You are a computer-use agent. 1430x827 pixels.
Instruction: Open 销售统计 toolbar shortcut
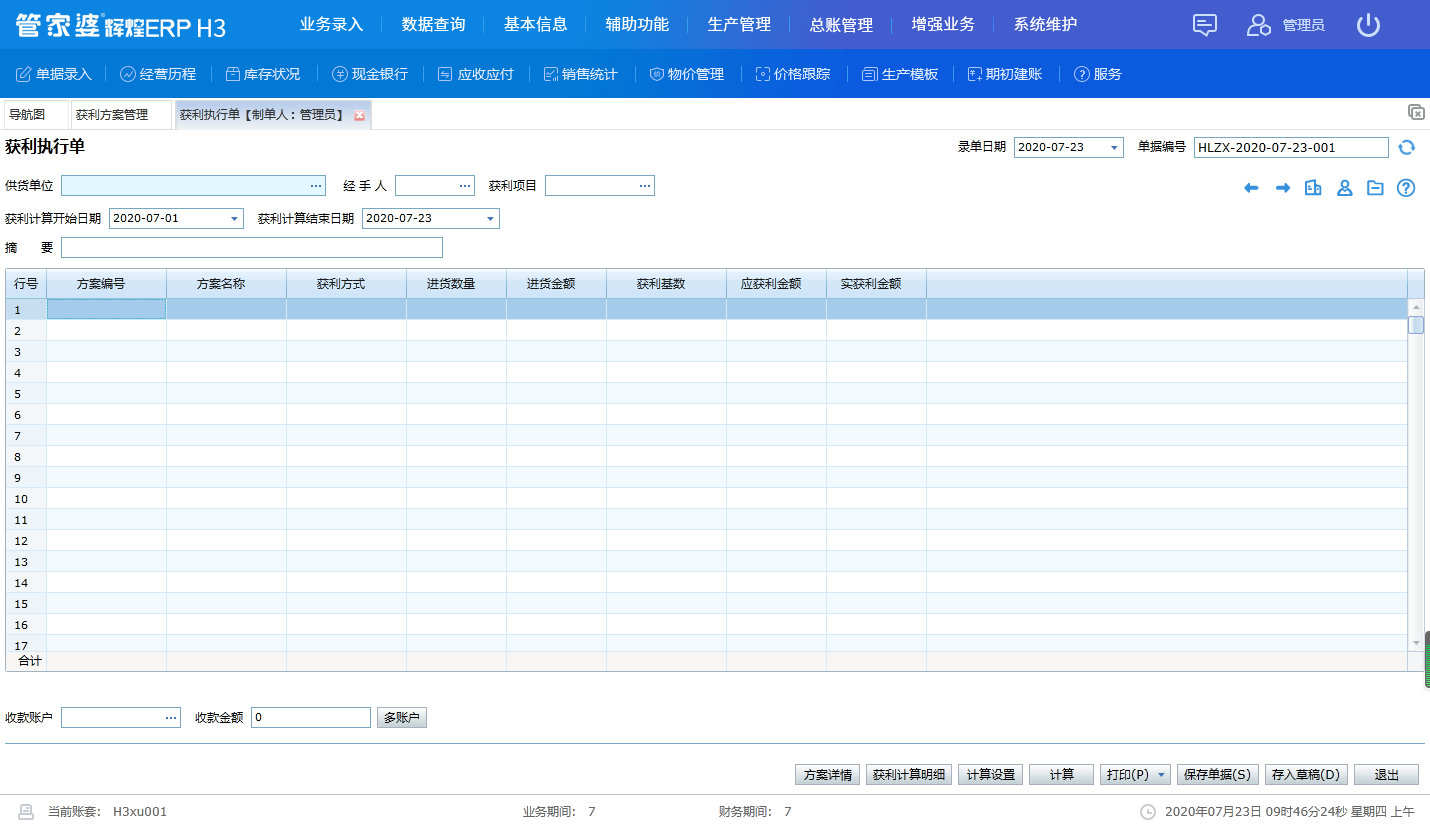580,74
